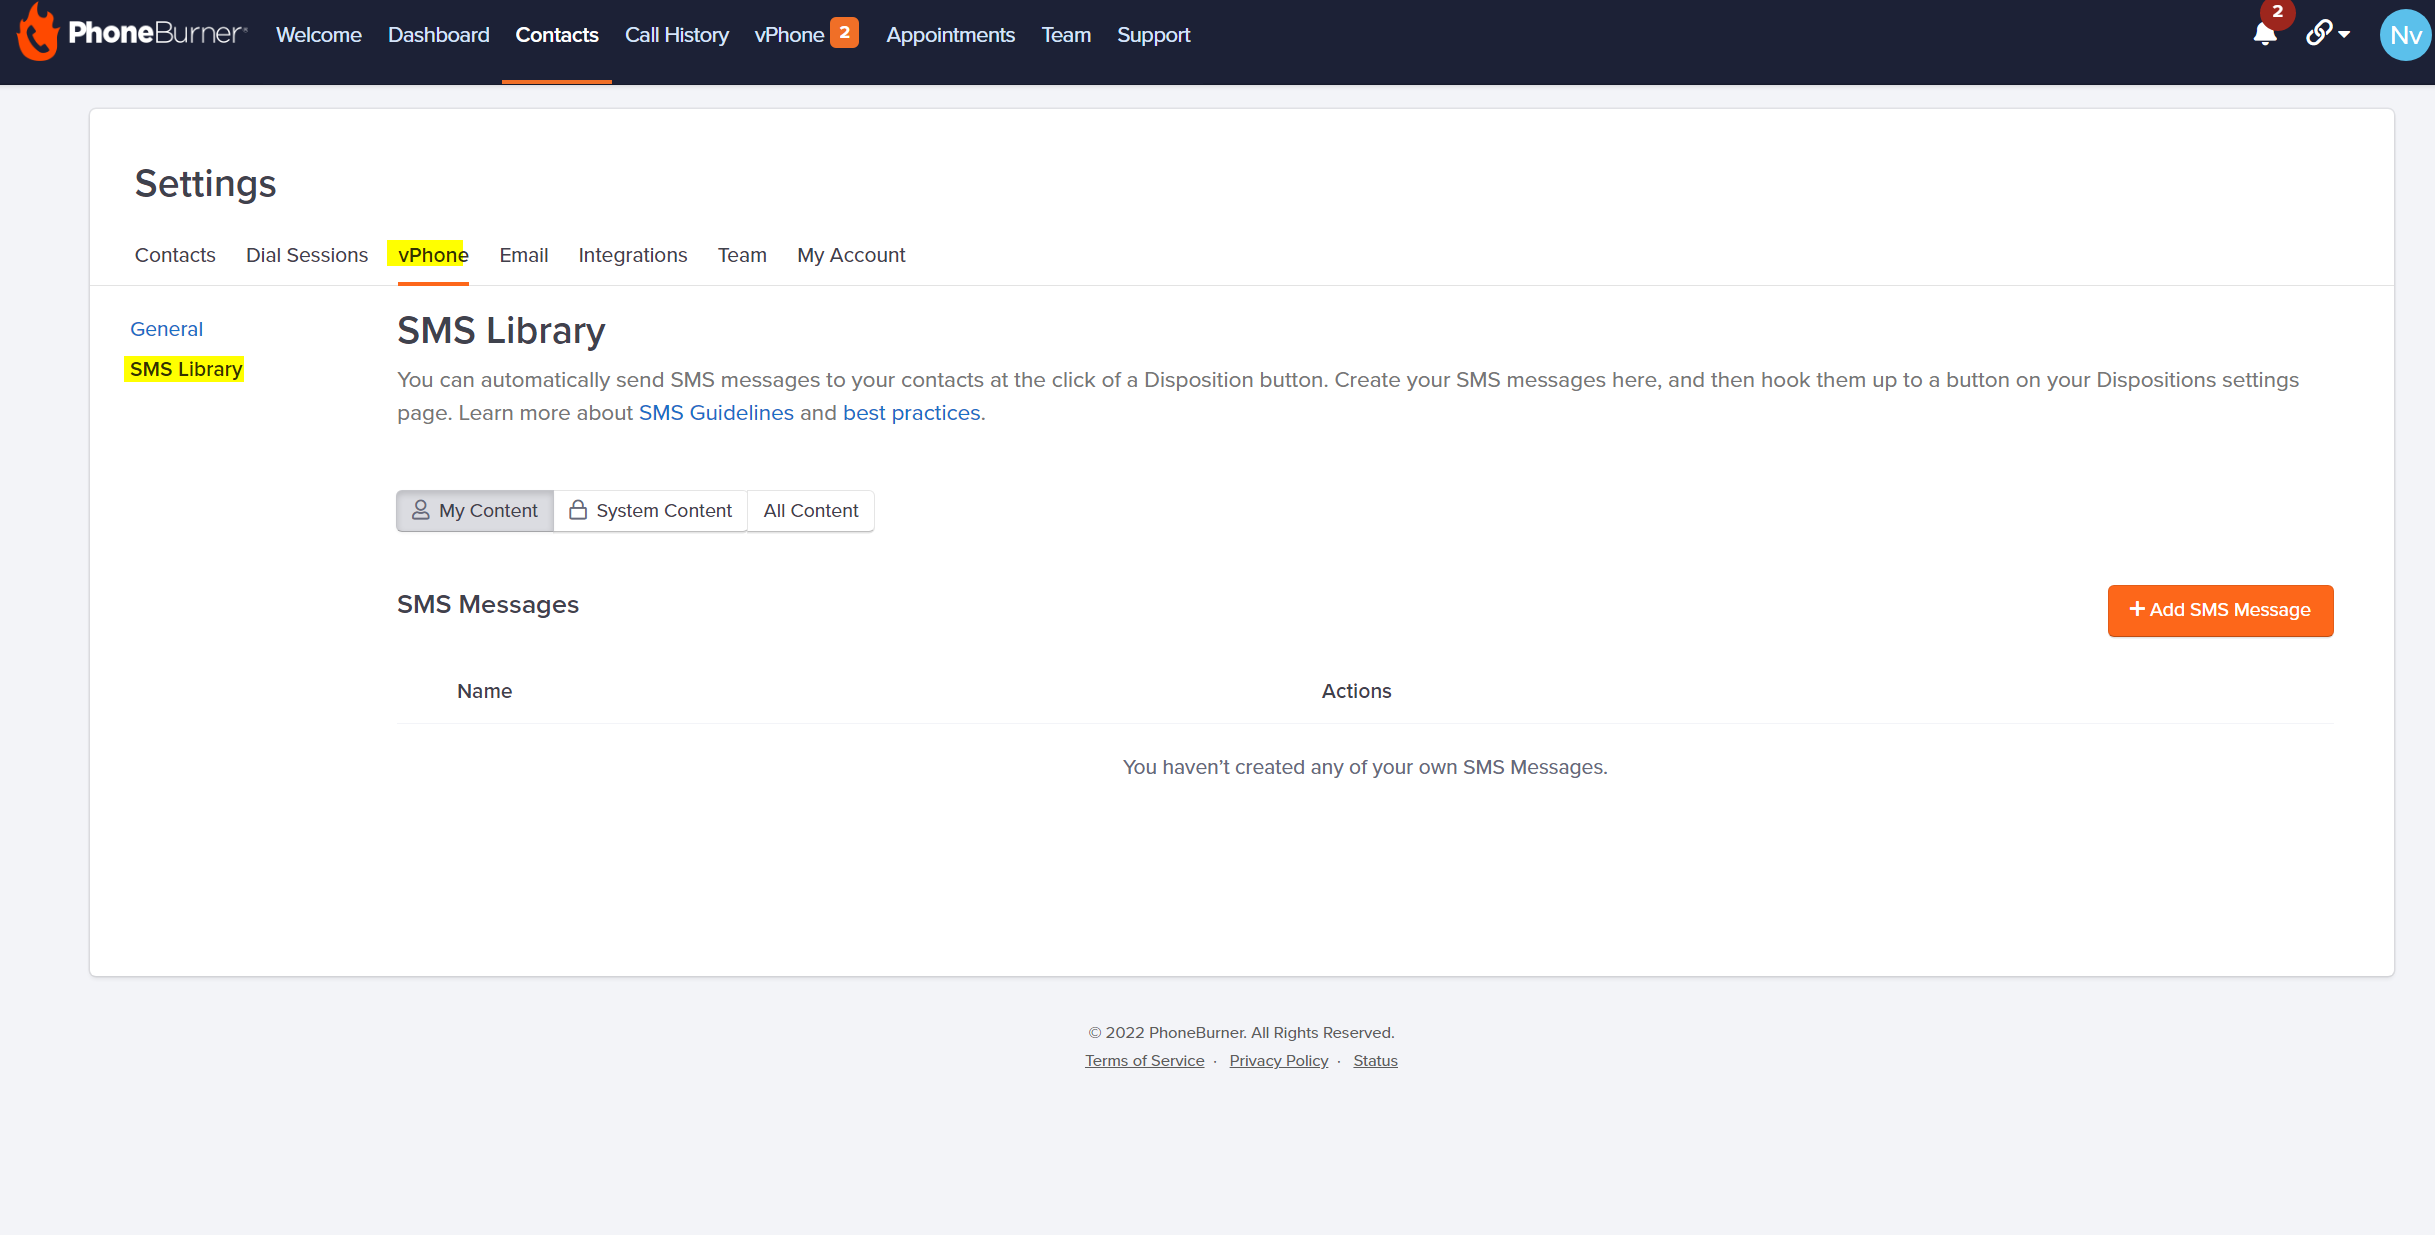Click the SMS Messages section heading
Screen dimensions: 2435x1235
click(488, 605)
